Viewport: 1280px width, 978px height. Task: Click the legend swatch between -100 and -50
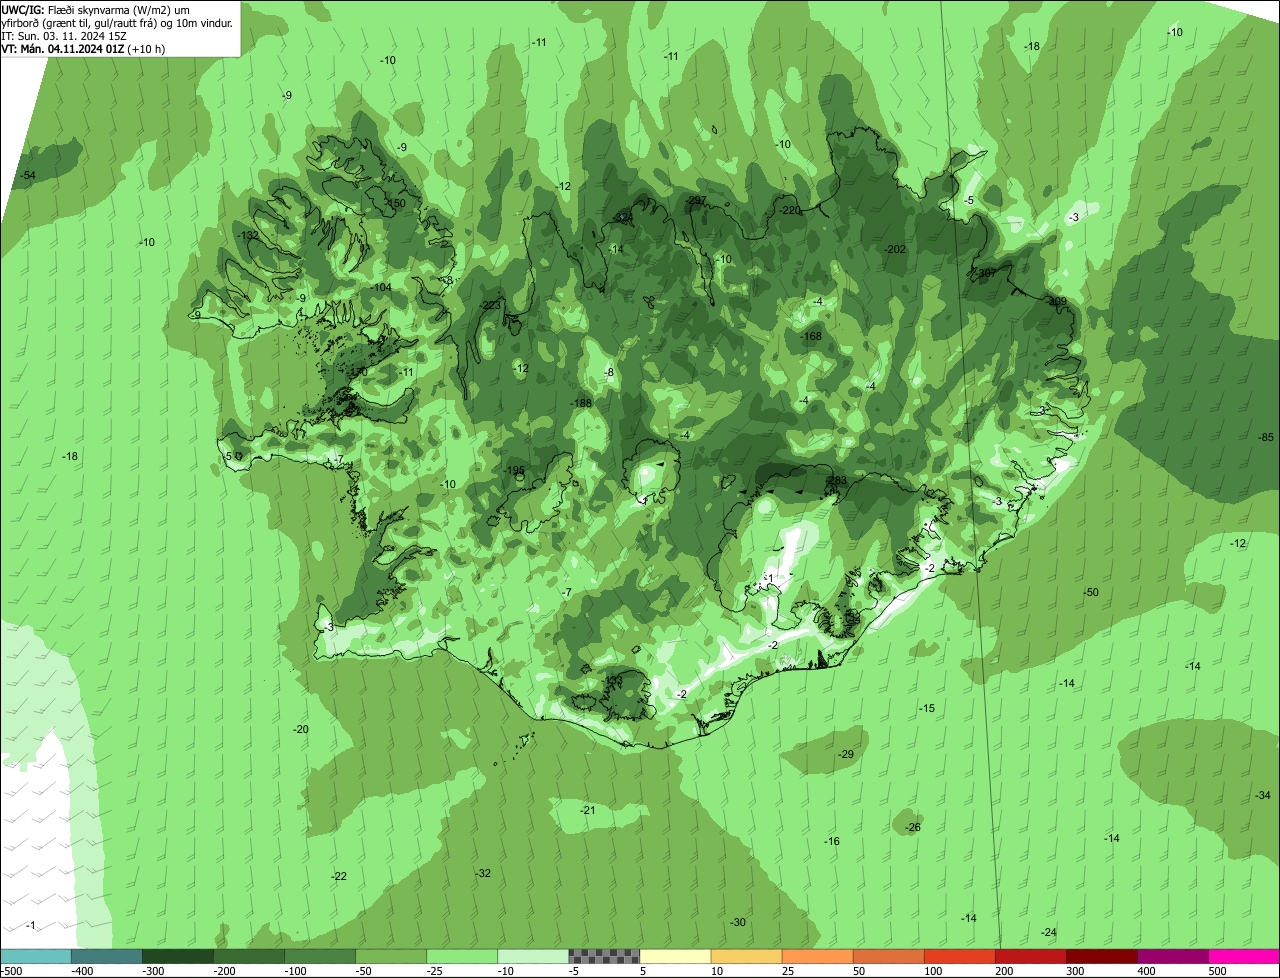pos(320,956)
